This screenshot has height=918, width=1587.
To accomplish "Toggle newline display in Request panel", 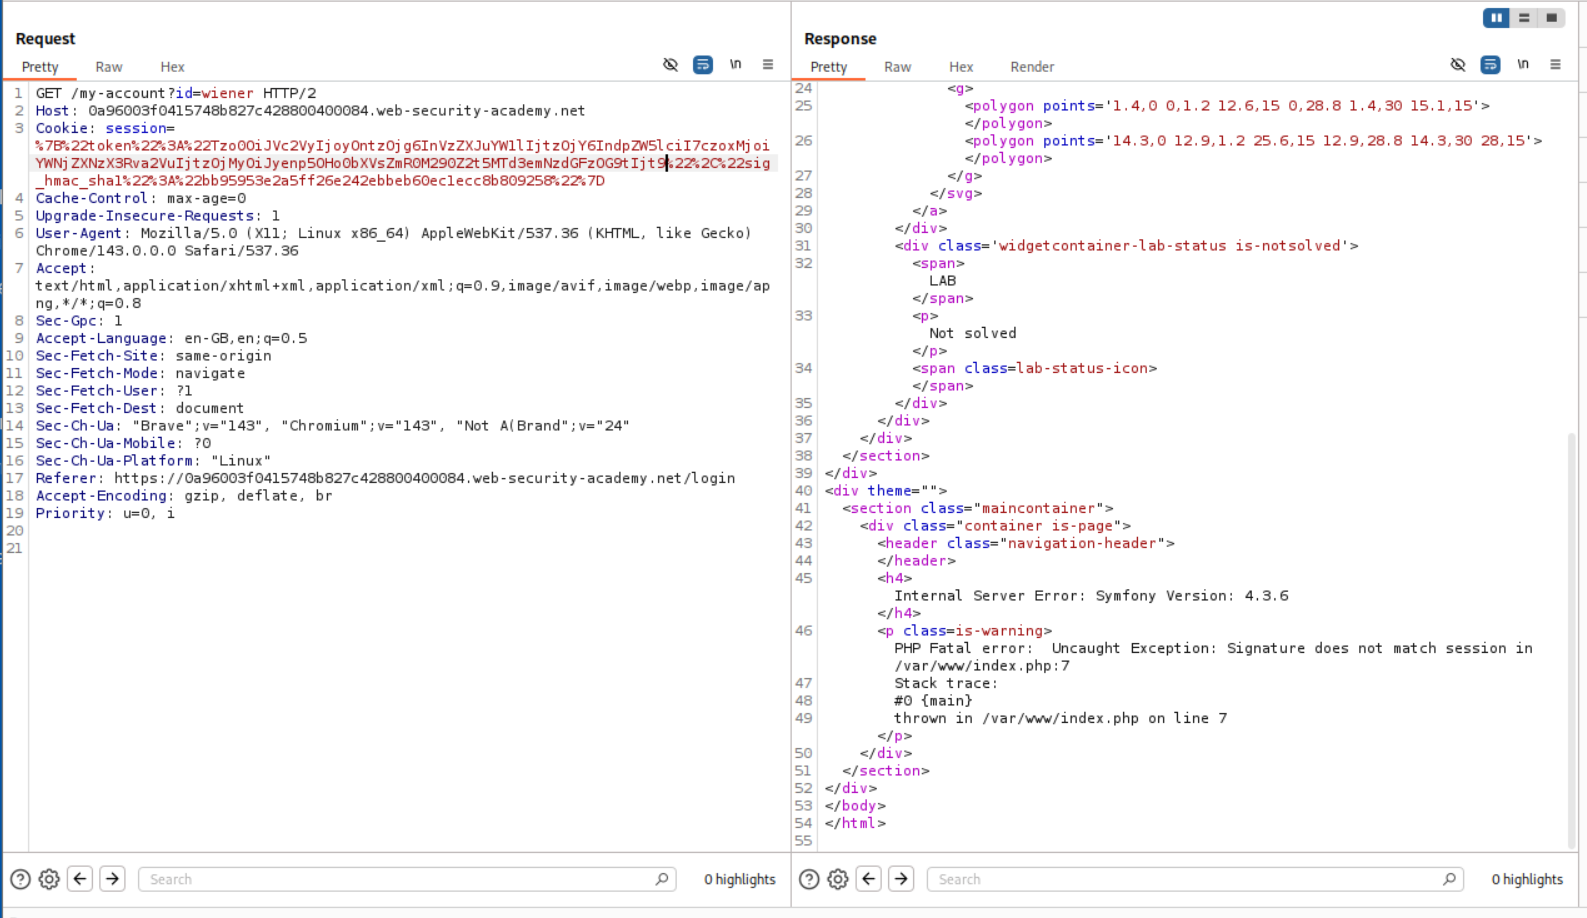I will pos(736,65).
